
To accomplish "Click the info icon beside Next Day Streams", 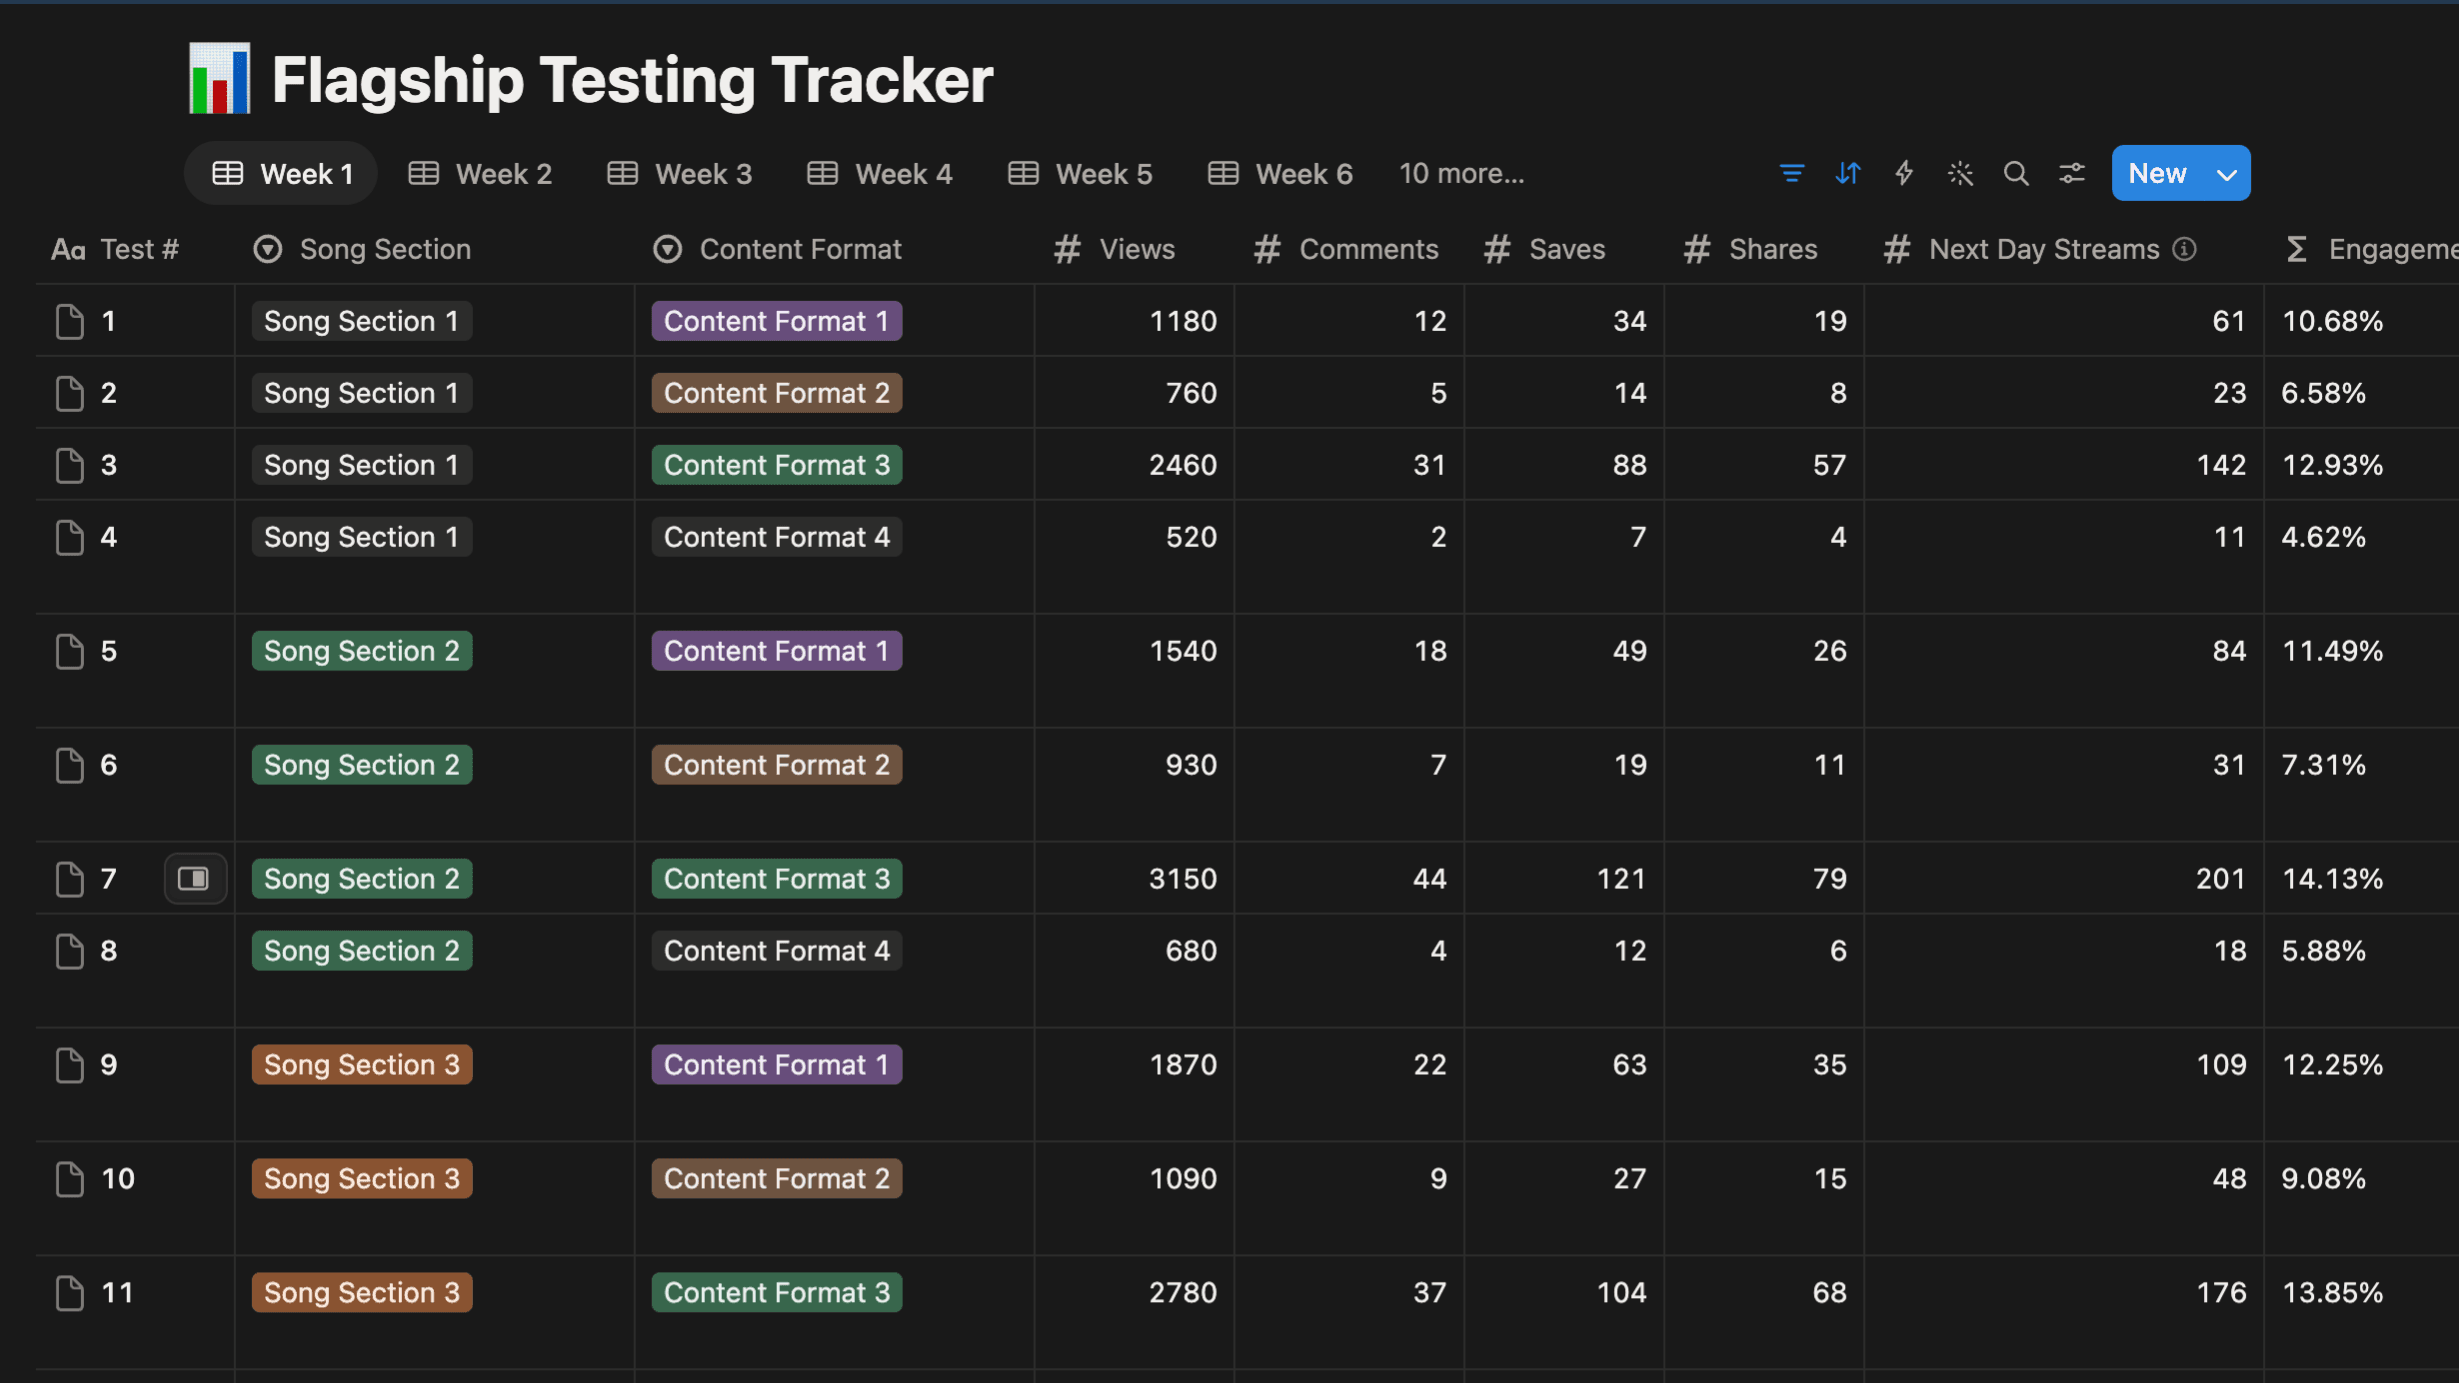I will 2185,249.
